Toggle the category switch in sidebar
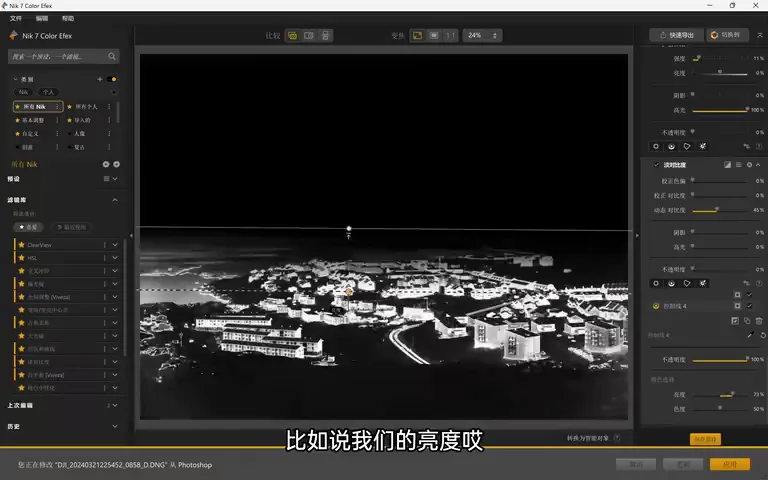The height and width of the screenshot is (480, 768). pos(112,79)
